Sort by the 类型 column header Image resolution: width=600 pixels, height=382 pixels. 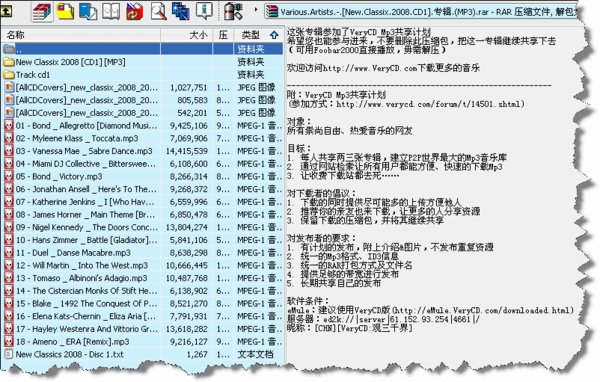pos(258,35)
